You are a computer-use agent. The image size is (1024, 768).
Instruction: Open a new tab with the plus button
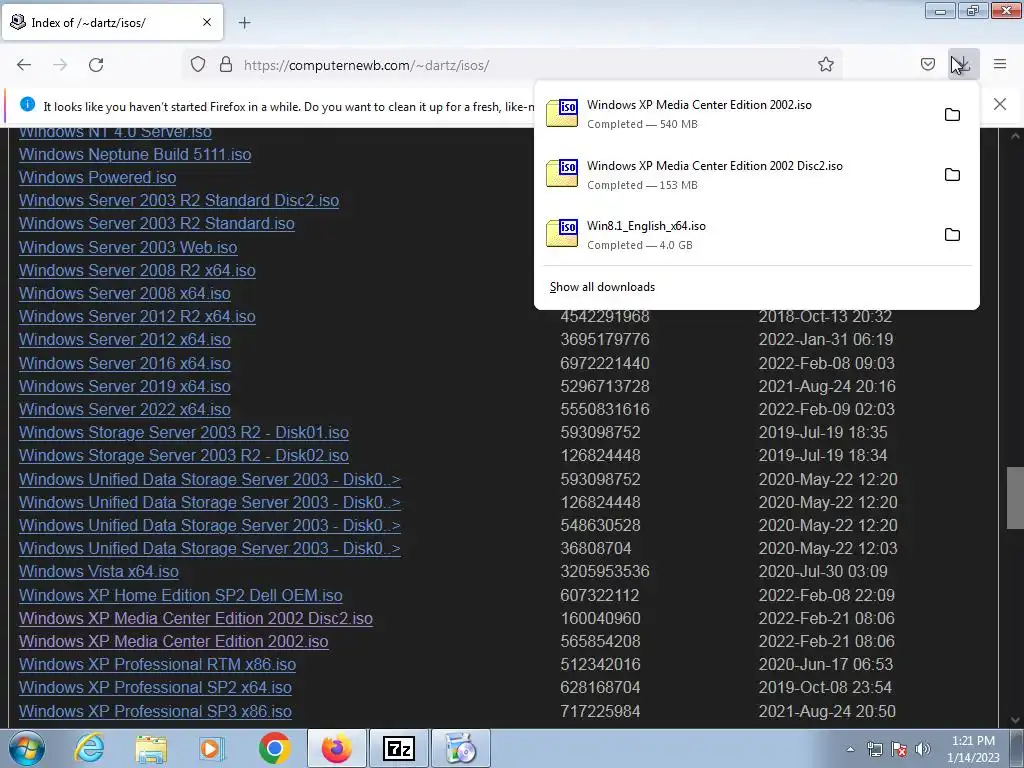244,23
